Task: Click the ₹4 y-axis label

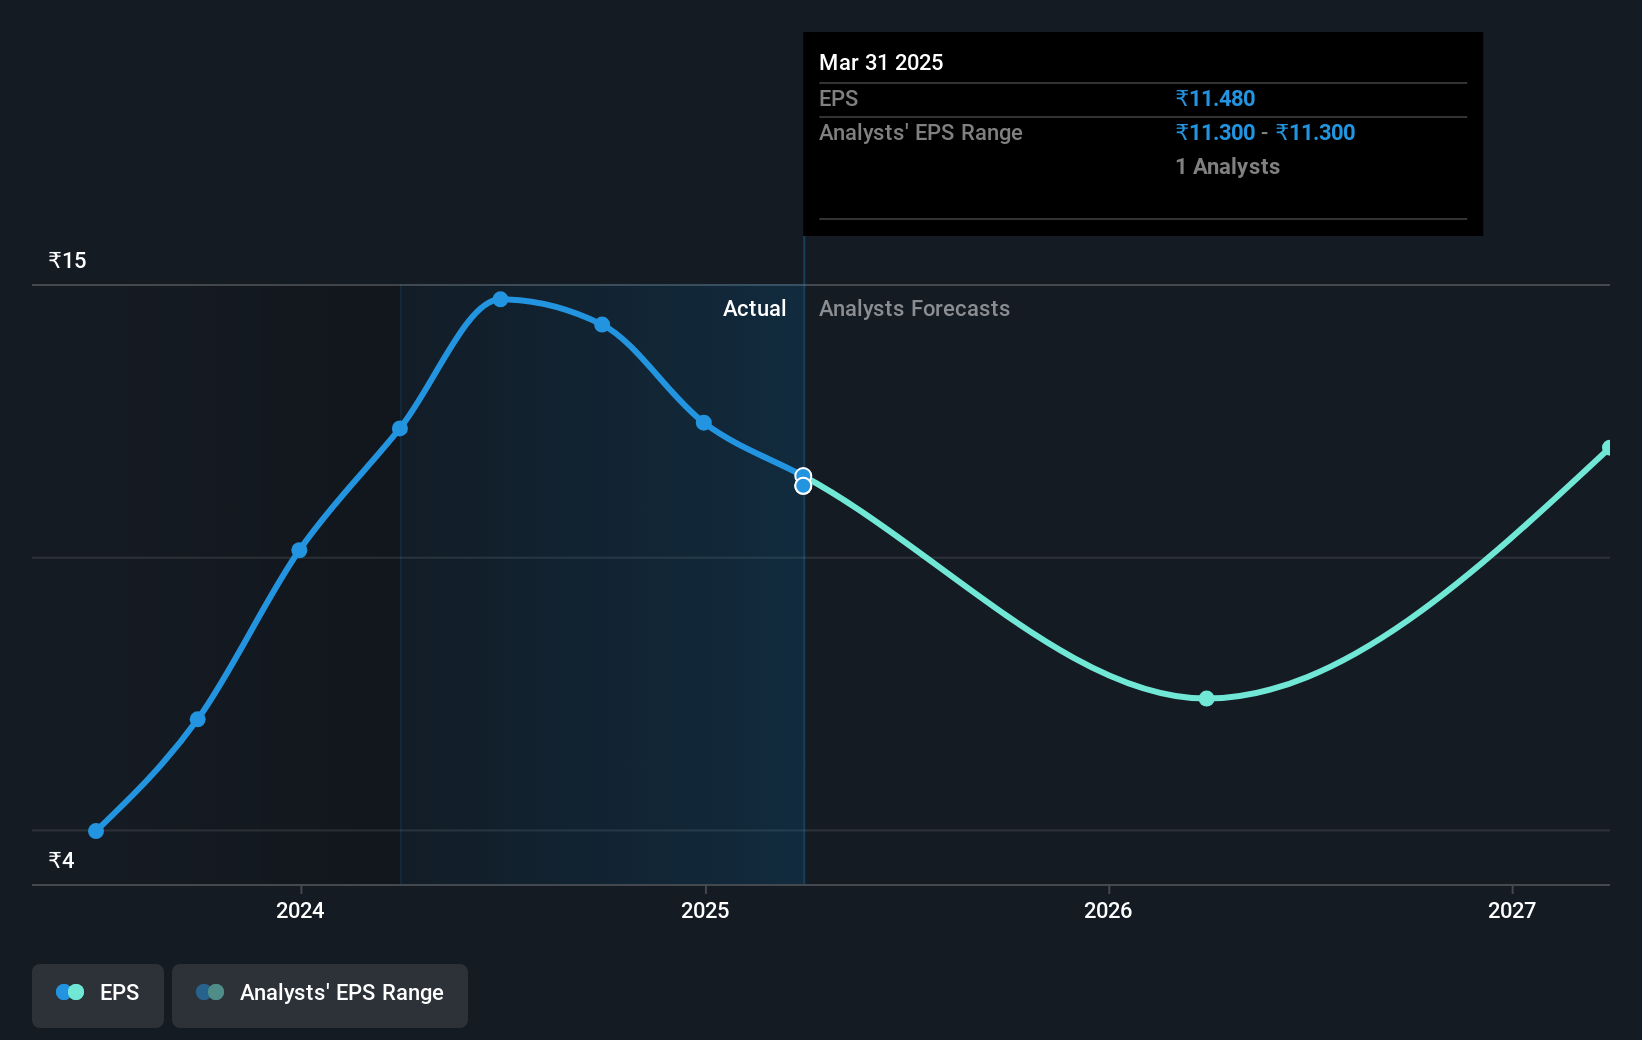Action: click(x=62, y=860)
